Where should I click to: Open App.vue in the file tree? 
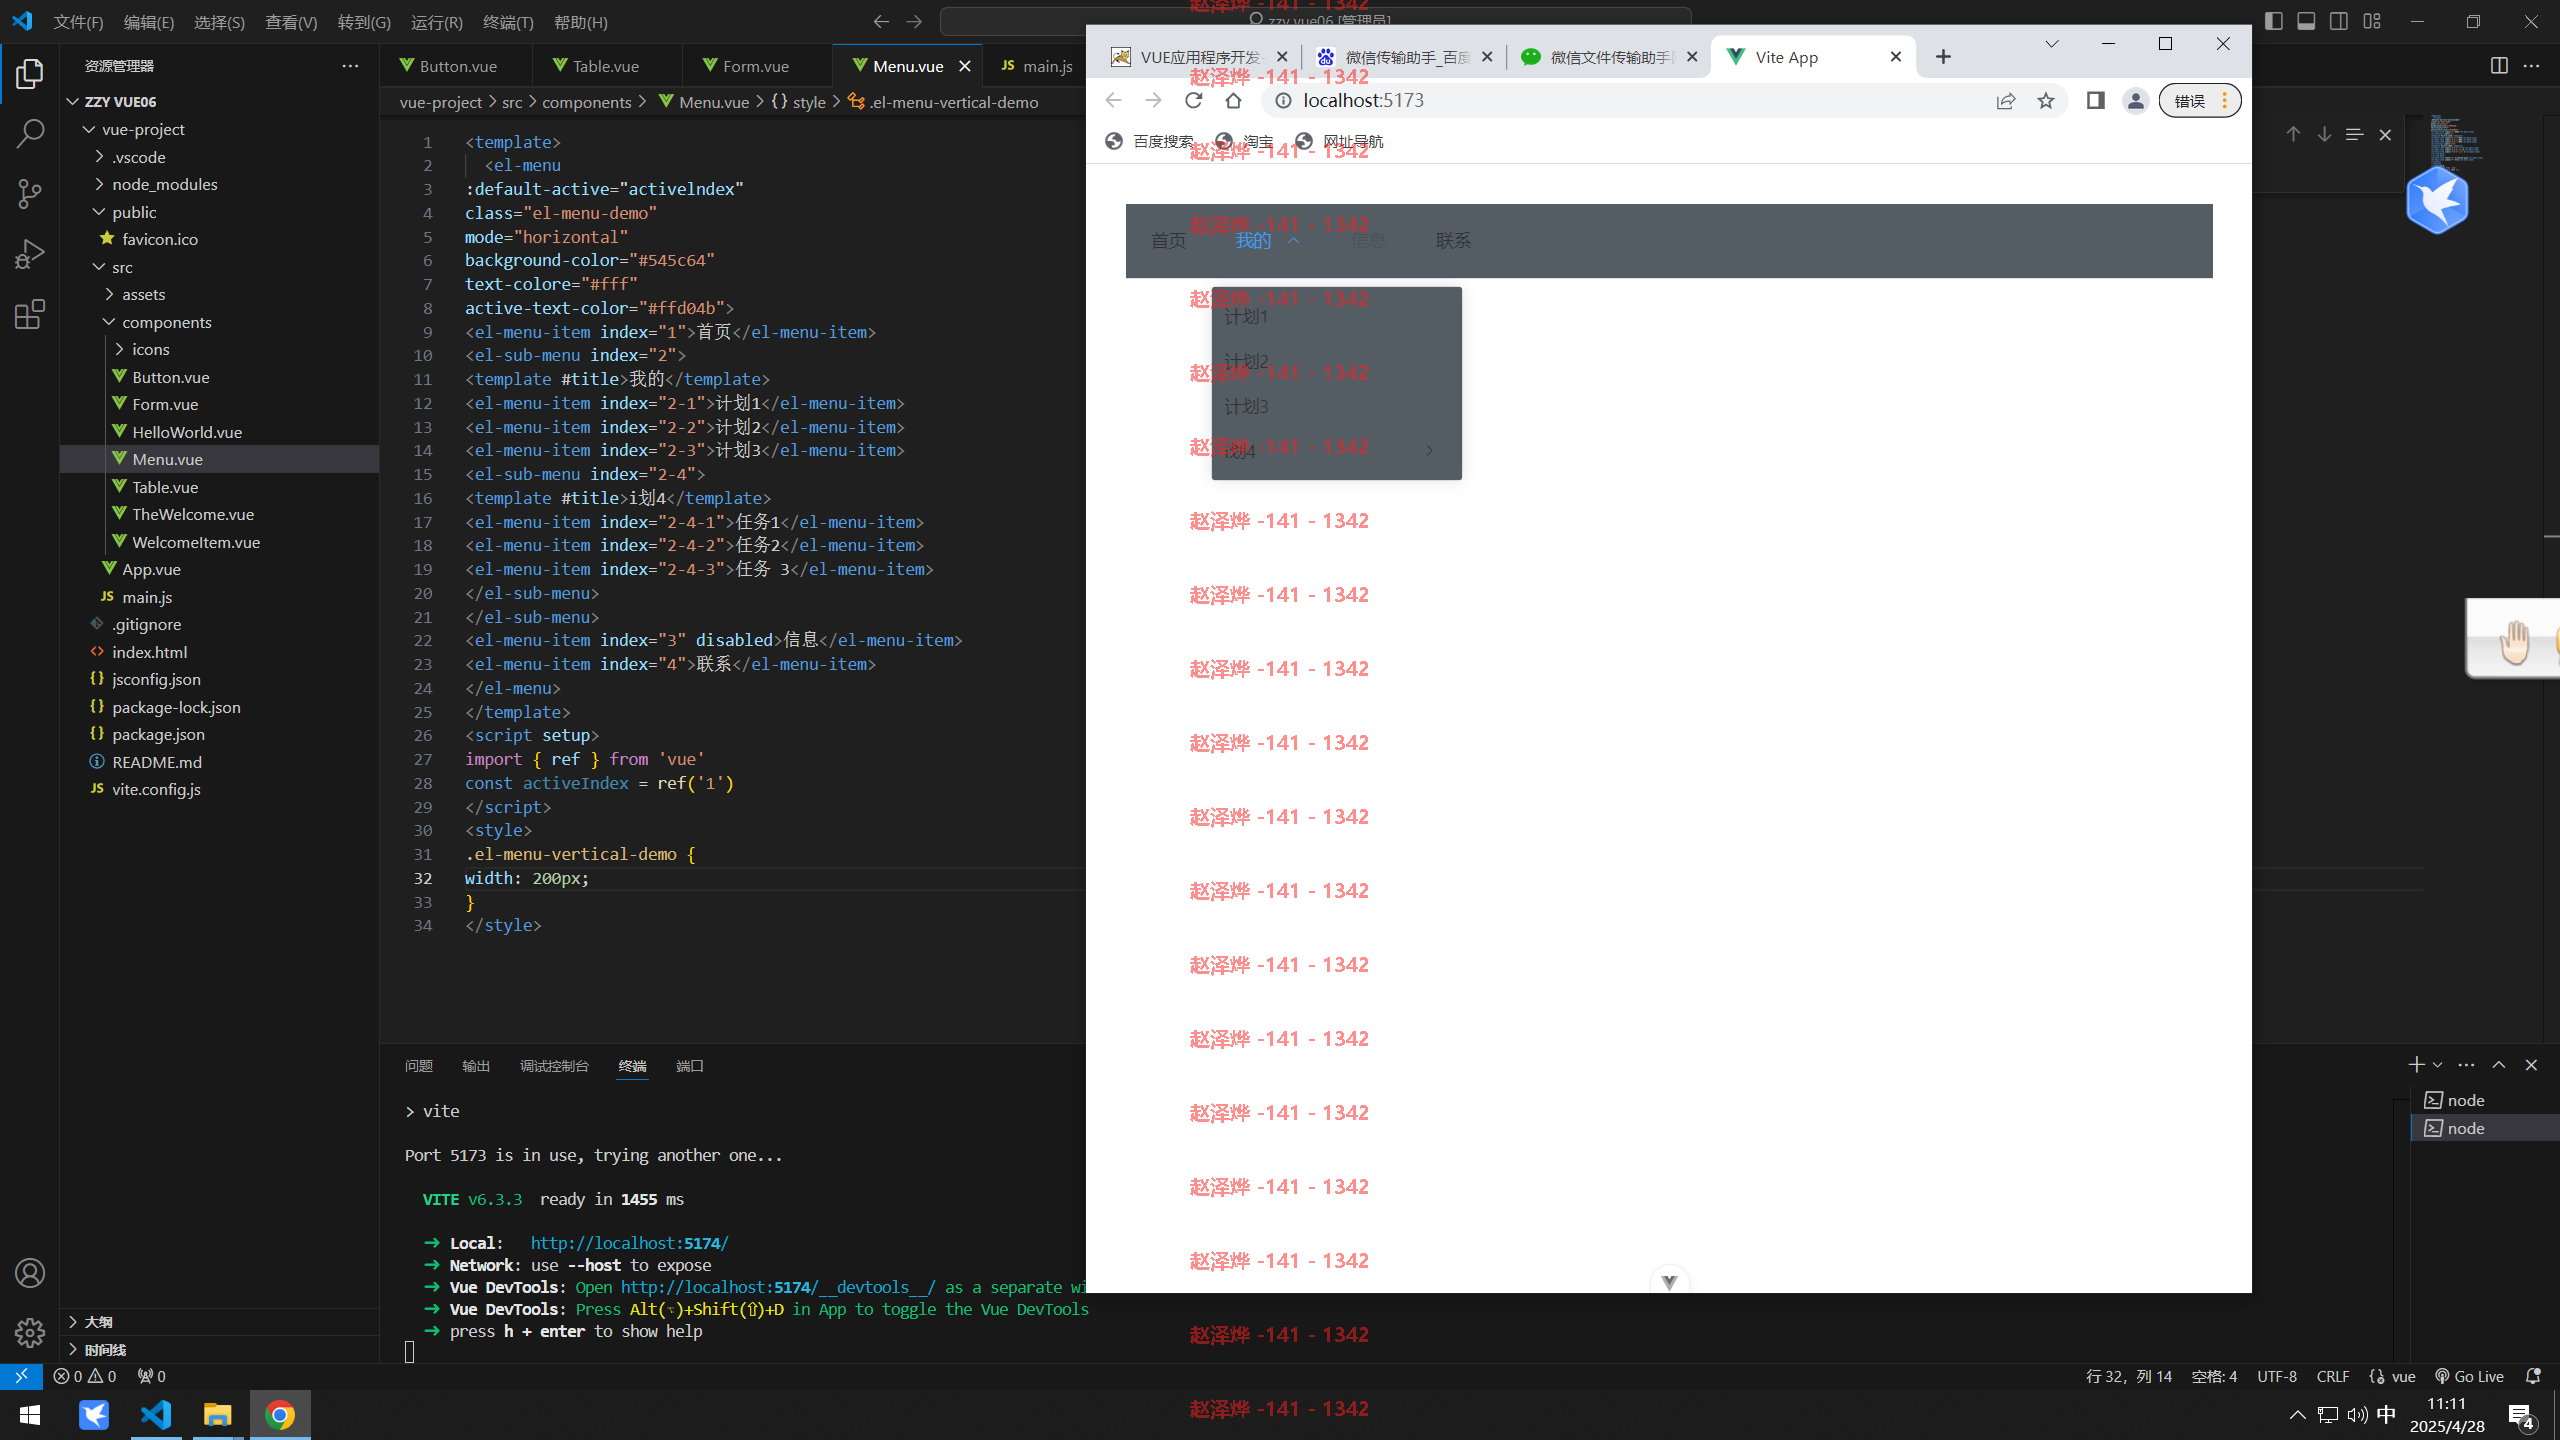tap(151, 569)
